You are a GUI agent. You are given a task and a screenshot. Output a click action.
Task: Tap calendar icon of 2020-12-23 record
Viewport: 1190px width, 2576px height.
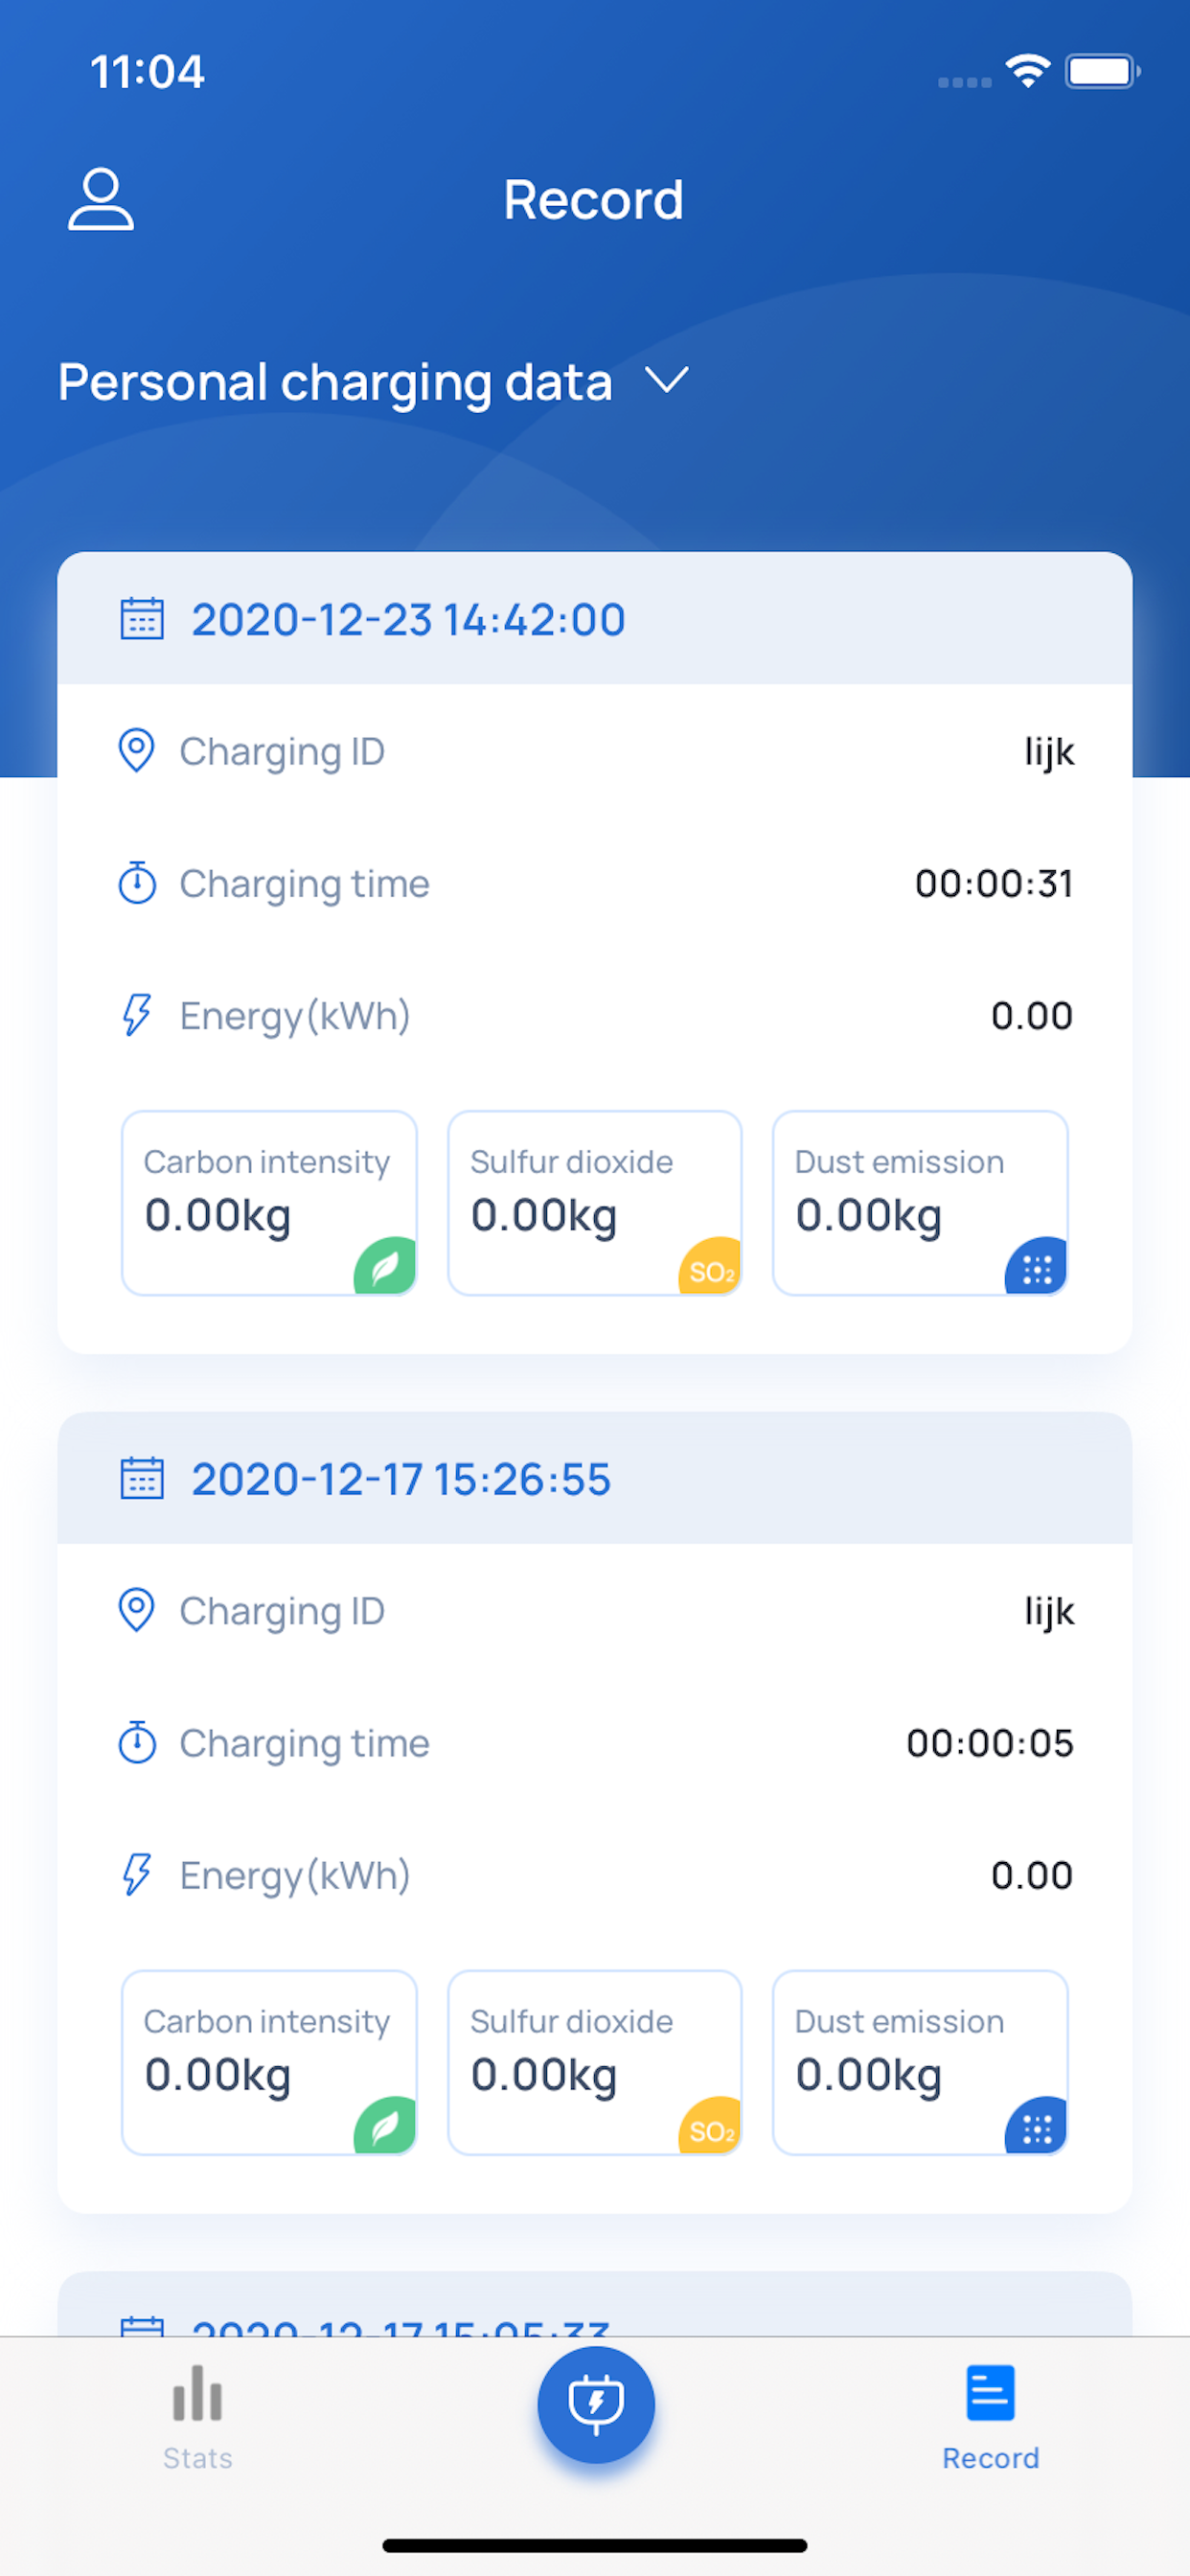coord(142,619)
